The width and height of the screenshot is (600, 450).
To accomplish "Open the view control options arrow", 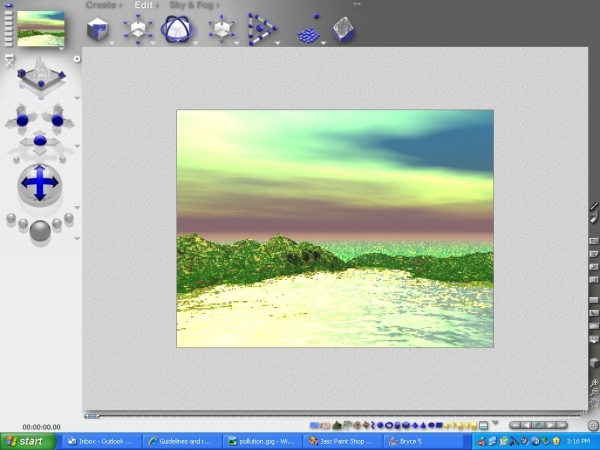I will pos(77,98).
